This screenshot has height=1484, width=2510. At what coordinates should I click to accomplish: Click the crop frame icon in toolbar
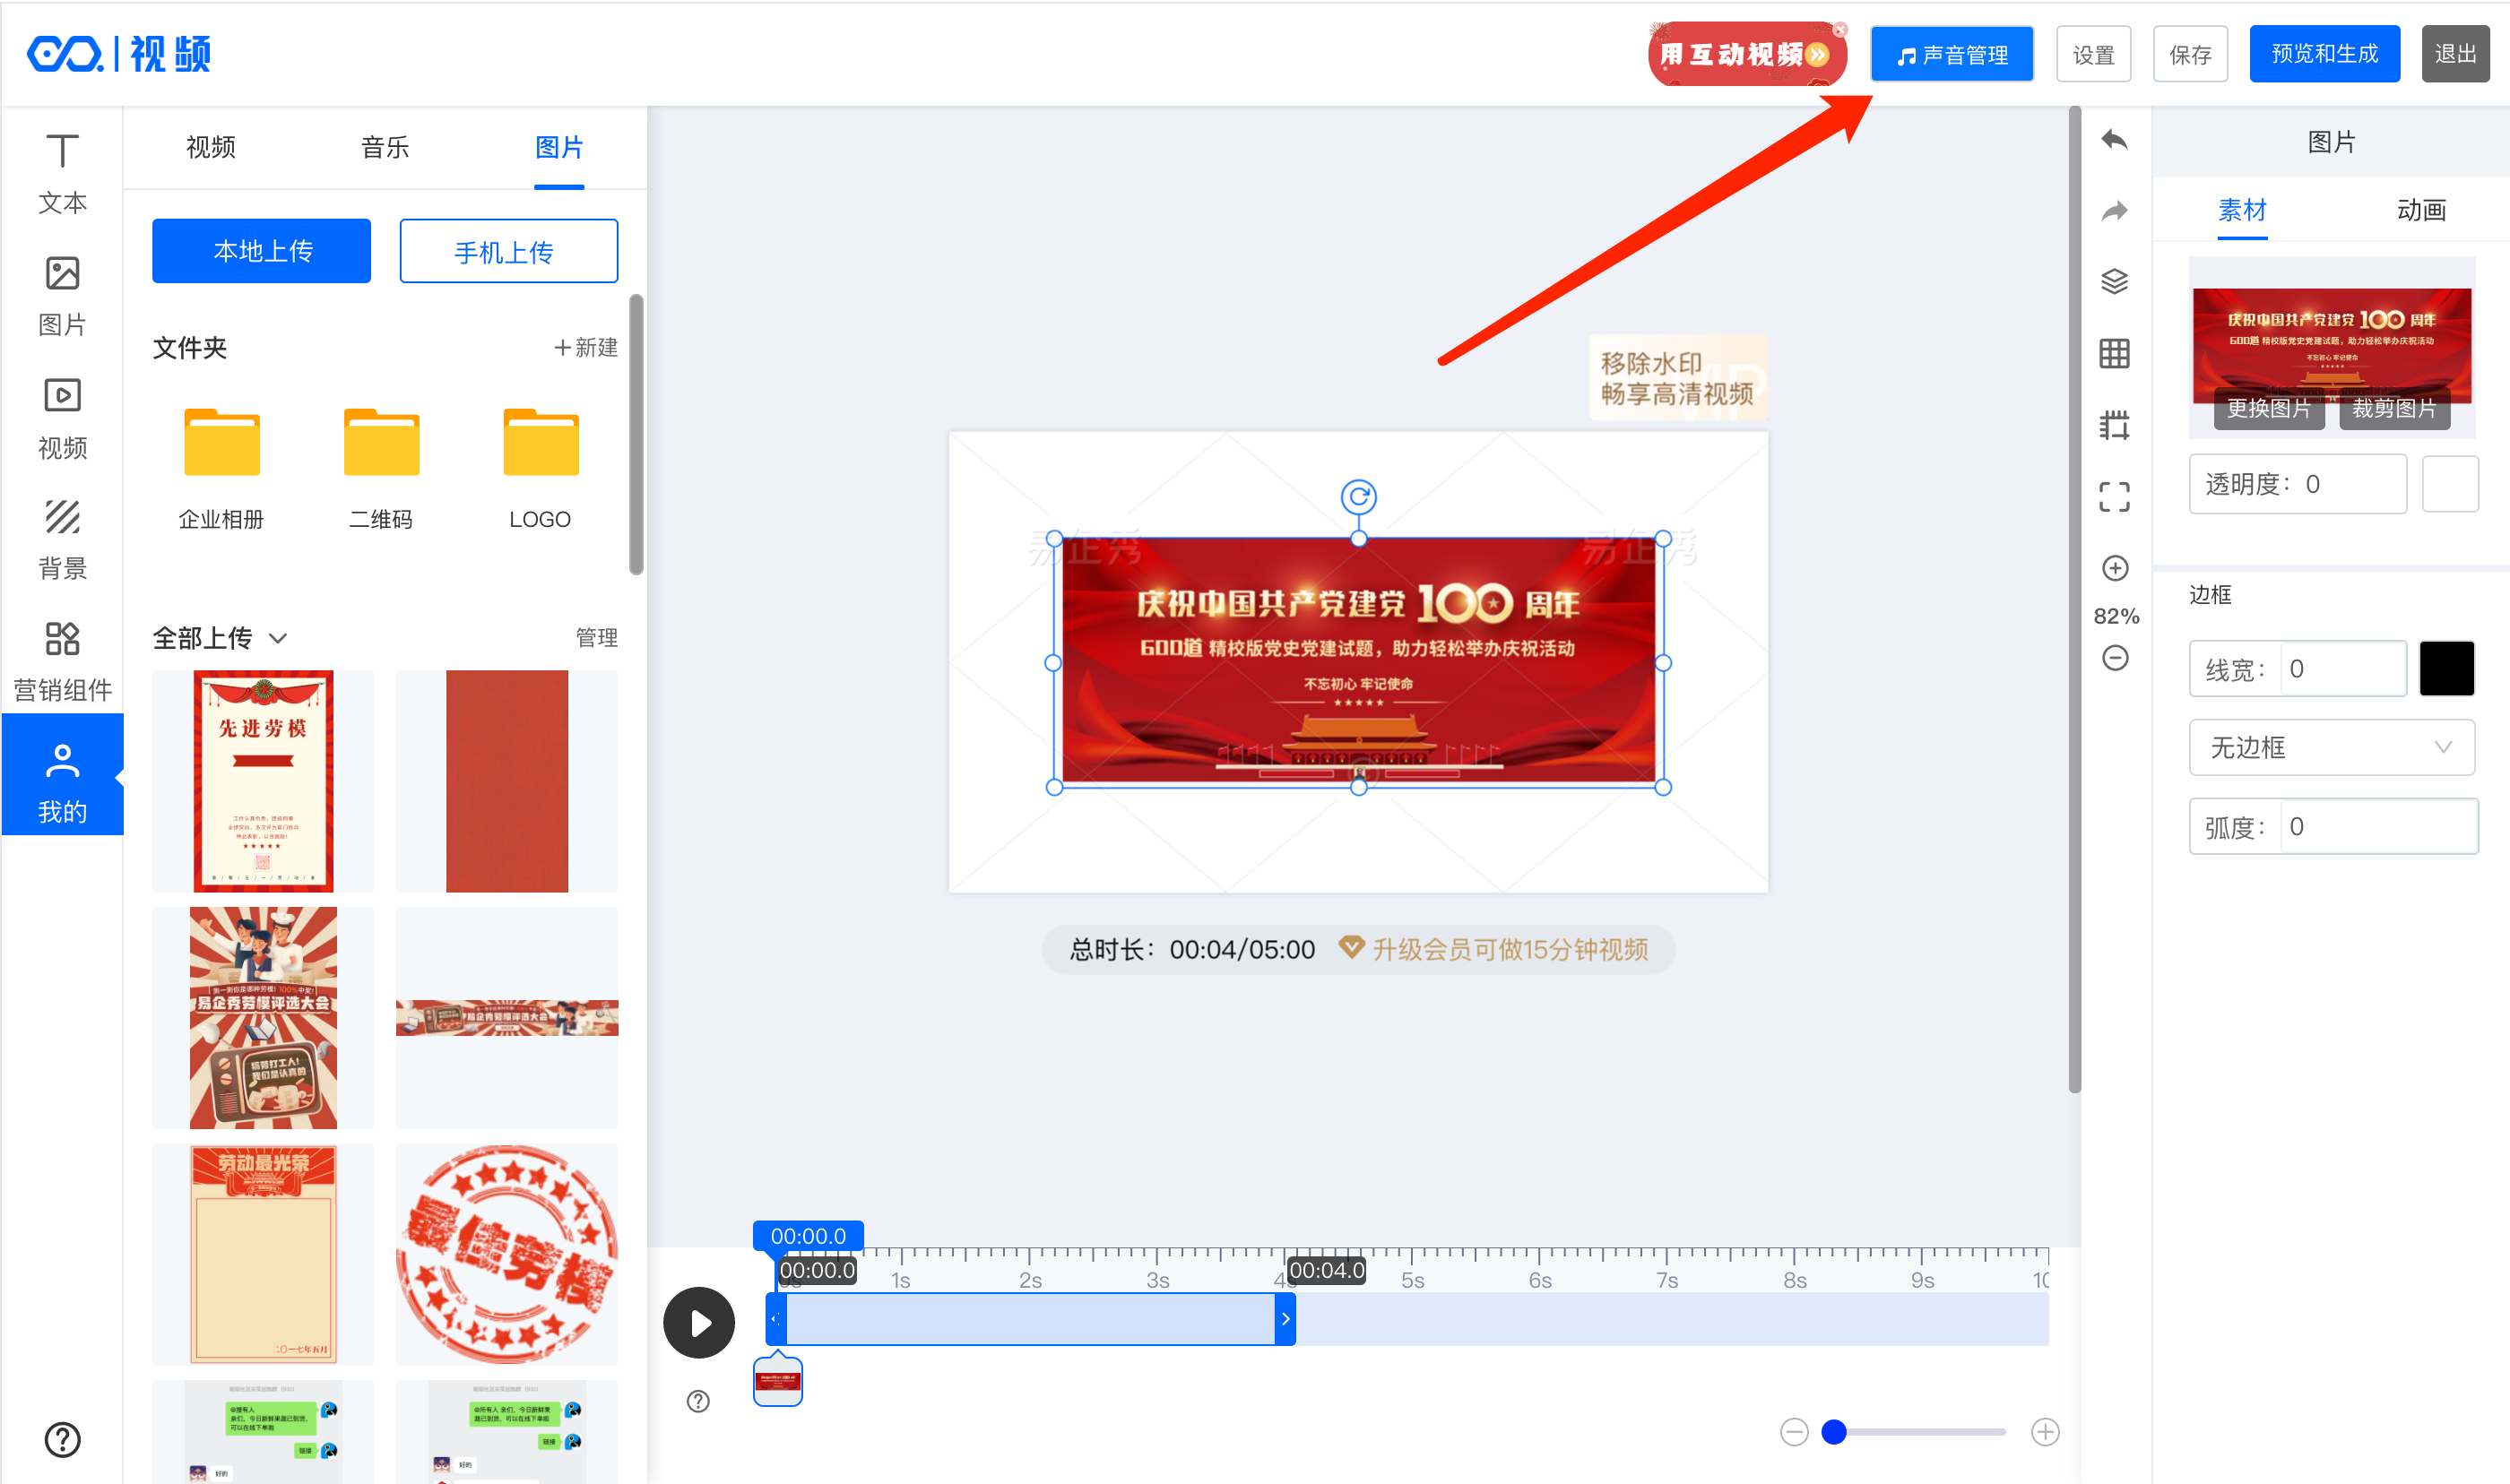[x=2113, y=425]
